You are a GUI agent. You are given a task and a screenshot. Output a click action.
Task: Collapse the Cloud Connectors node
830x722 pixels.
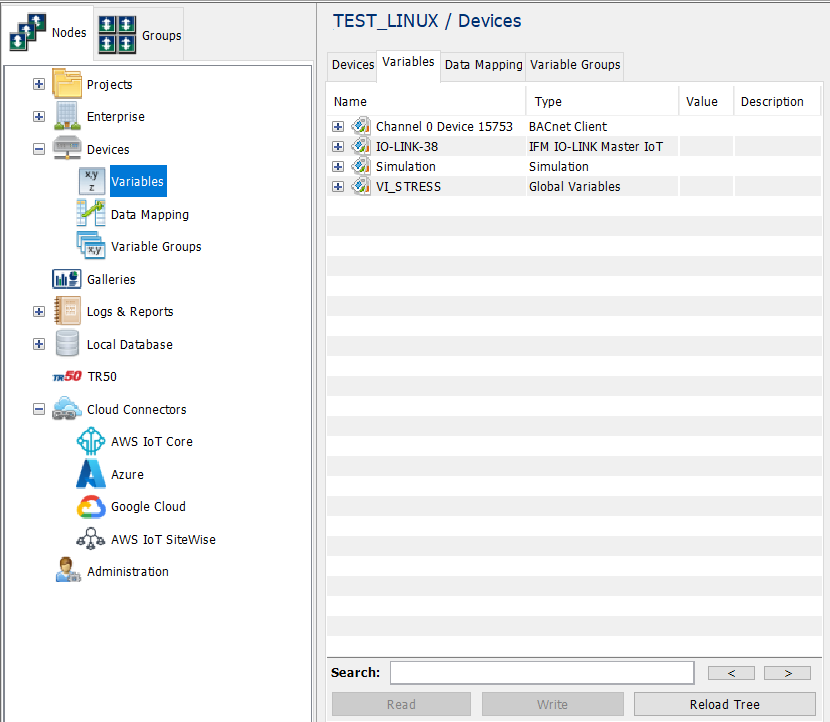pyautogui.click(x=39, y=409)
